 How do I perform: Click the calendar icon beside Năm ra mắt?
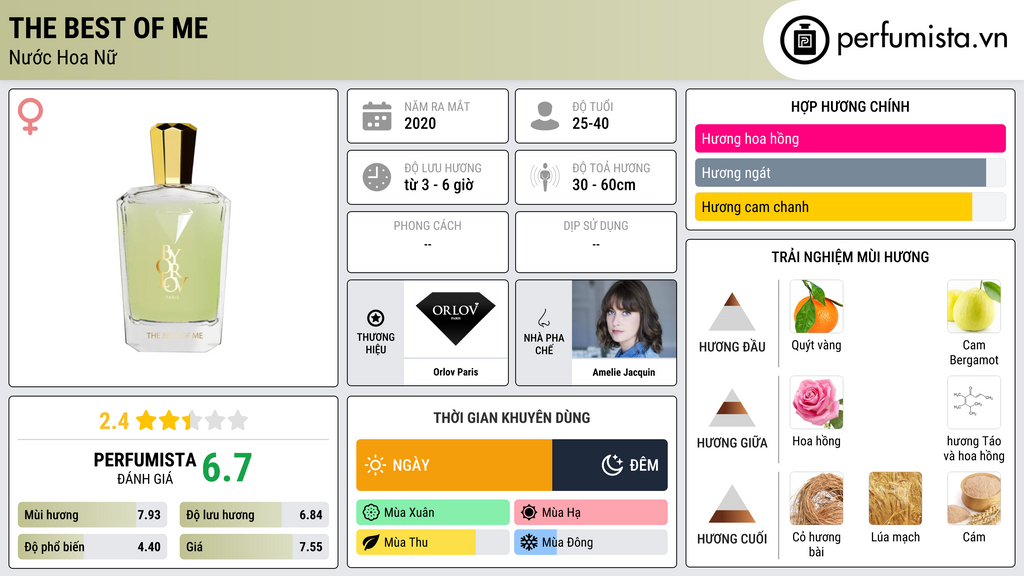pos(377,116)
